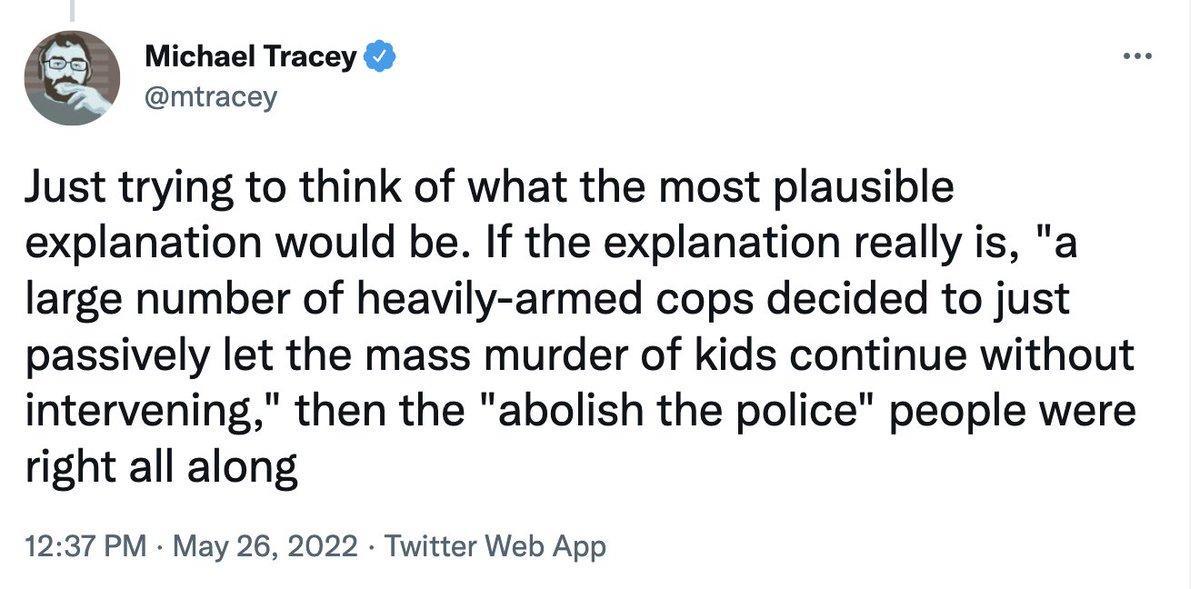
Task: Click the May 26, 2022 date text
Action: pyautogui.click(x=265, y=545)
